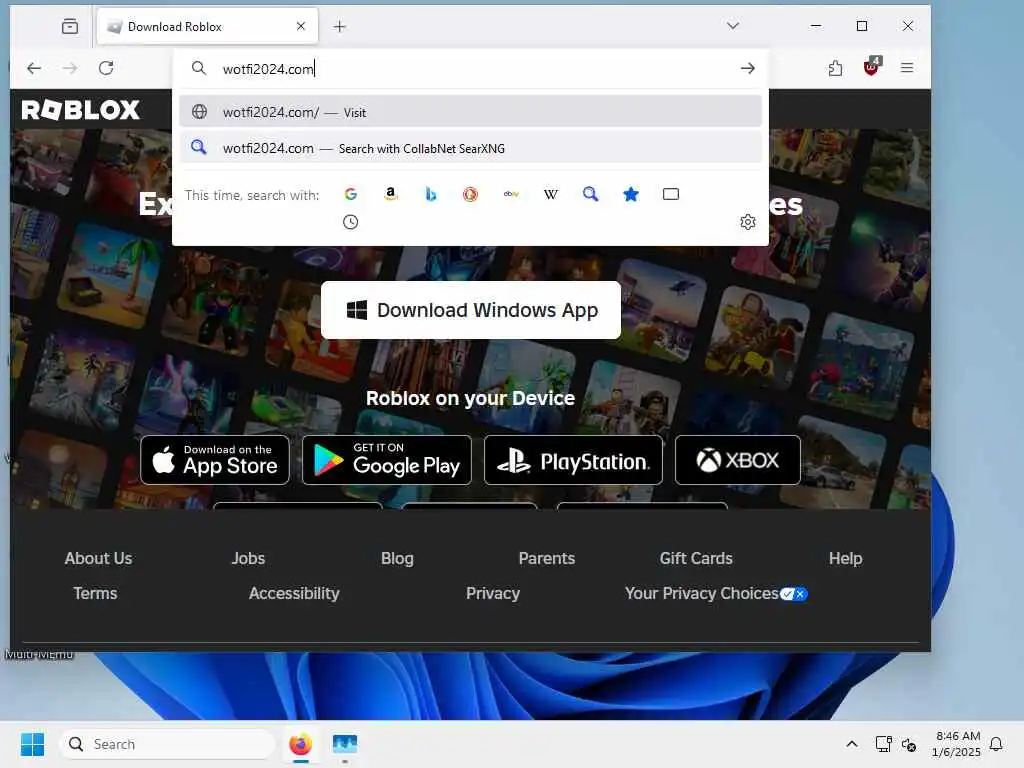
Task: Click the forward navigation arrow
Action: click(70, 68)
